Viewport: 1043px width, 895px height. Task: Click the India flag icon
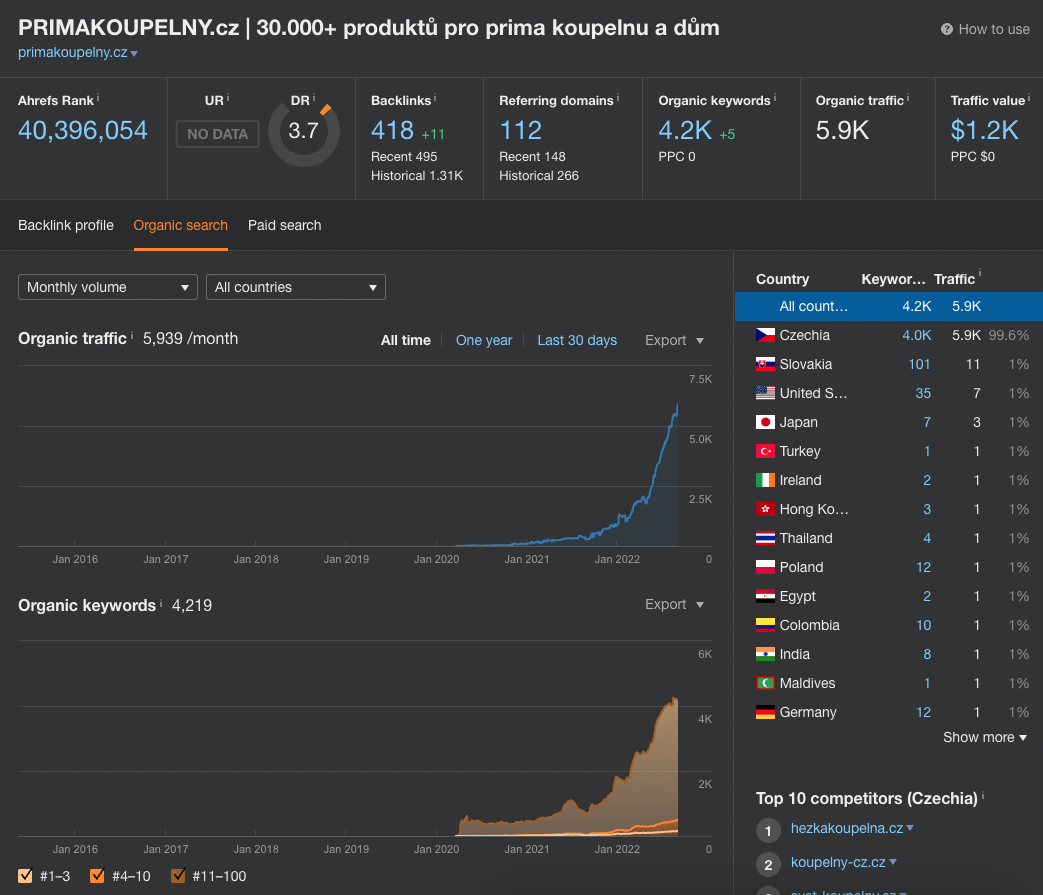pyautogui.click(x=765, y=654)
